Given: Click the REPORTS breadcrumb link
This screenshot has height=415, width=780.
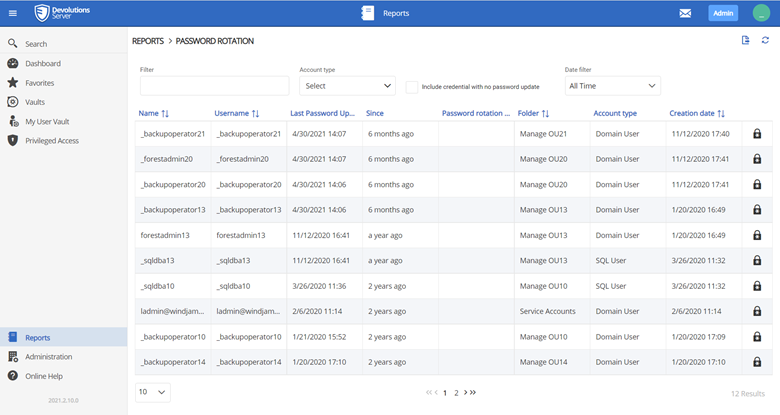Looking at the screenshot, I should point(149,41).
